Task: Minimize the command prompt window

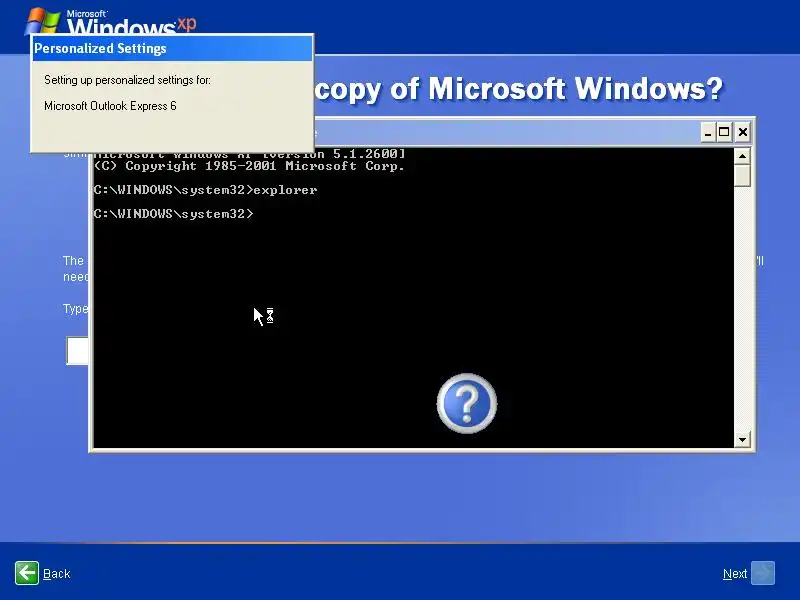Action: tap(707, 133)
